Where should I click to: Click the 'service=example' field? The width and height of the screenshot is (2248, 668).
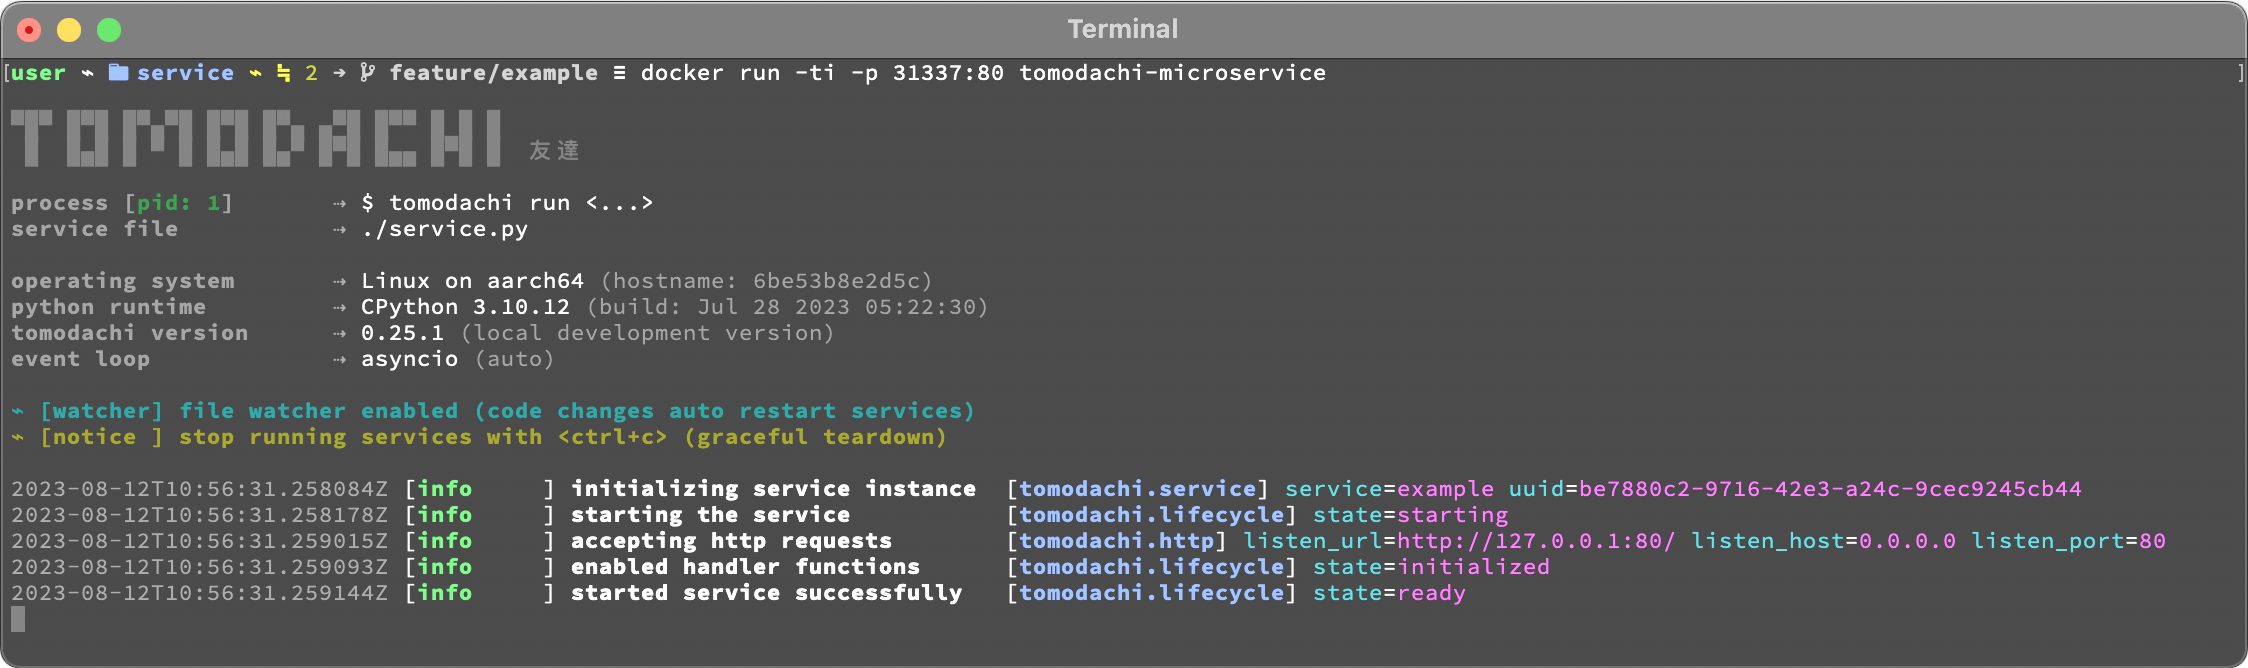pos(1389,489)
